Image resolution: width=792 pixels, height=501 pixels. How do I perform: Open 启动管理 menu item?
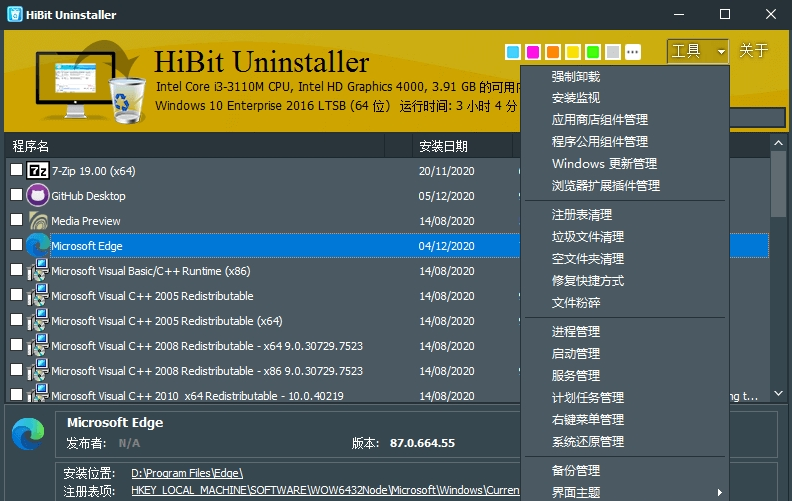click(625, 354)
